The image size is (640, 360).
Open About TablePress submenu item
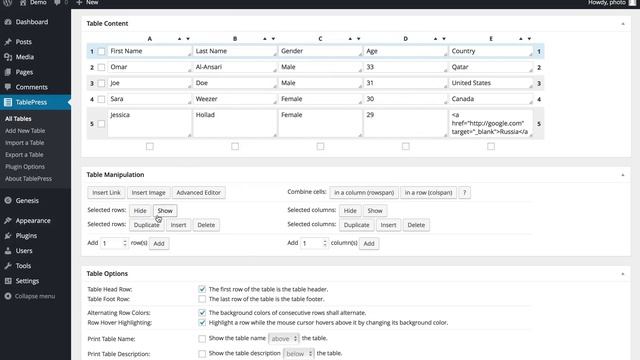coord(29,179)
